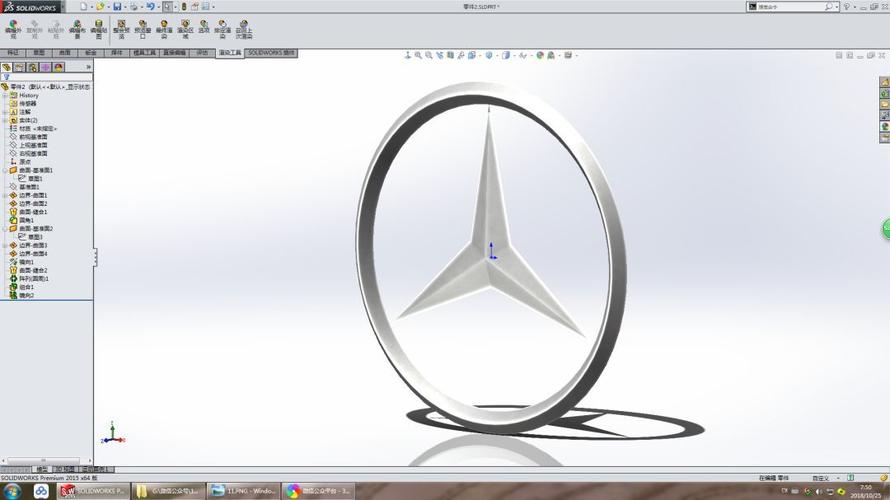
Task: Start Integrated Preview rendering
Action: tap(121, 29)
